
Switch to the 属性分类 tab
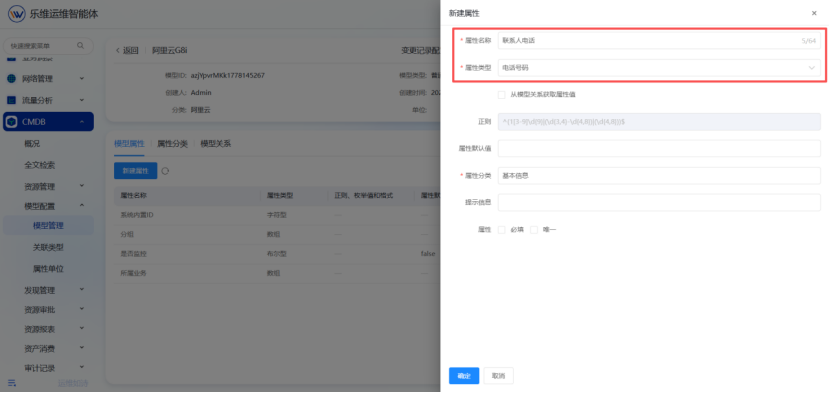coord(172,144)
